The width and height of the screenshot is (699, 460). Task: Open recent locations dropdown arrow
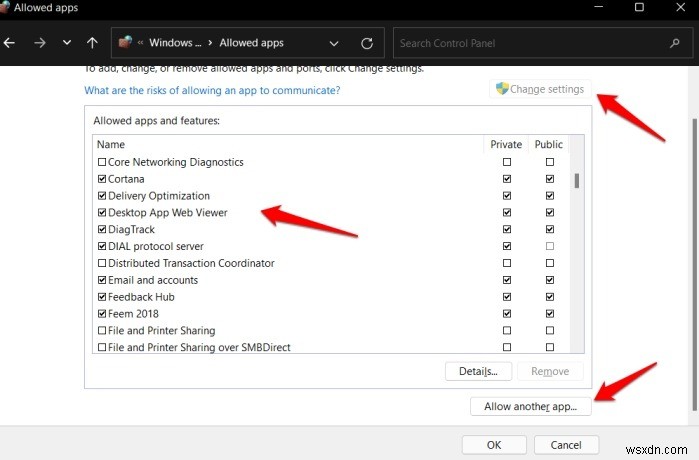pos(66,43)
